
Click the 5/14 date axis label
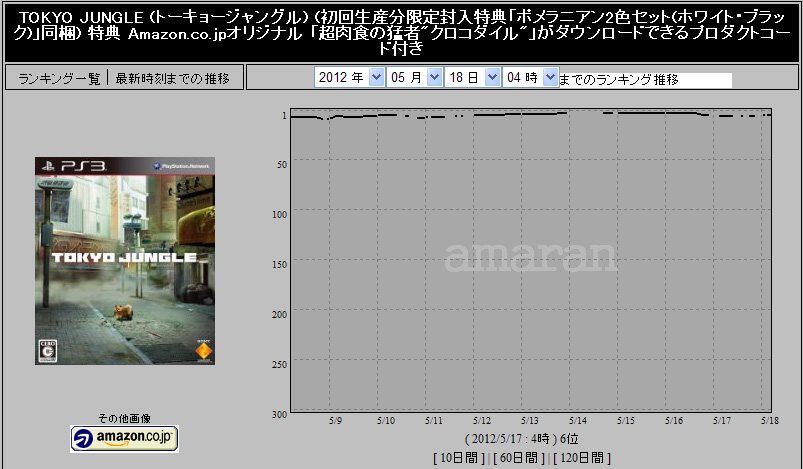[x=578, y=420]
